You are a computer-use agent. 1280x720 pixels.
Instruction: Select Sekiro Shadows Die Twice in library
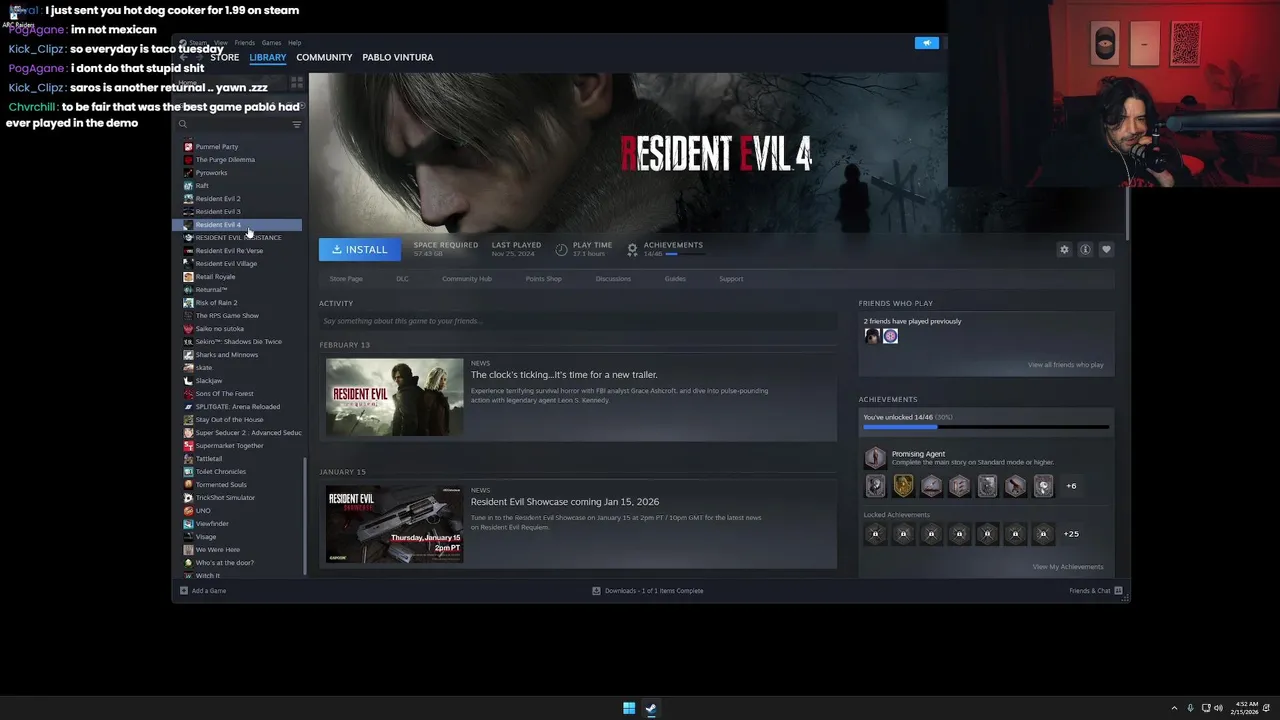[241, 342]
